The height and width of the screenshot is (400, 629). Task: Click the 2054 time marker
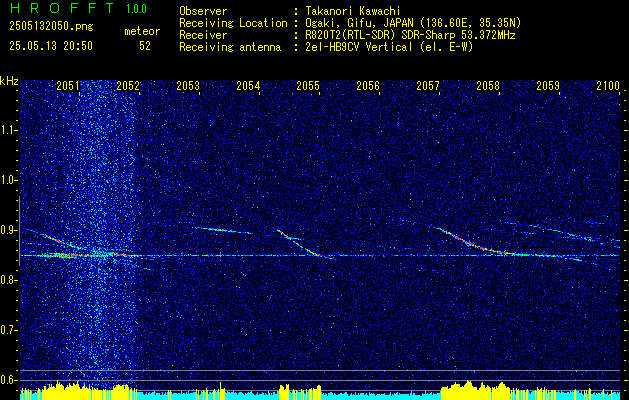coord(248,86)
